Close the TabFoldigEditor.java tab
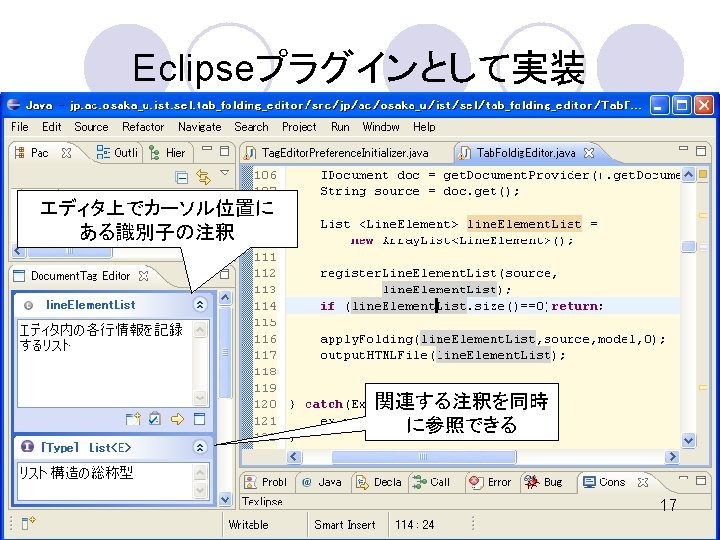720x540 pixels. click(x=589, y=153)
